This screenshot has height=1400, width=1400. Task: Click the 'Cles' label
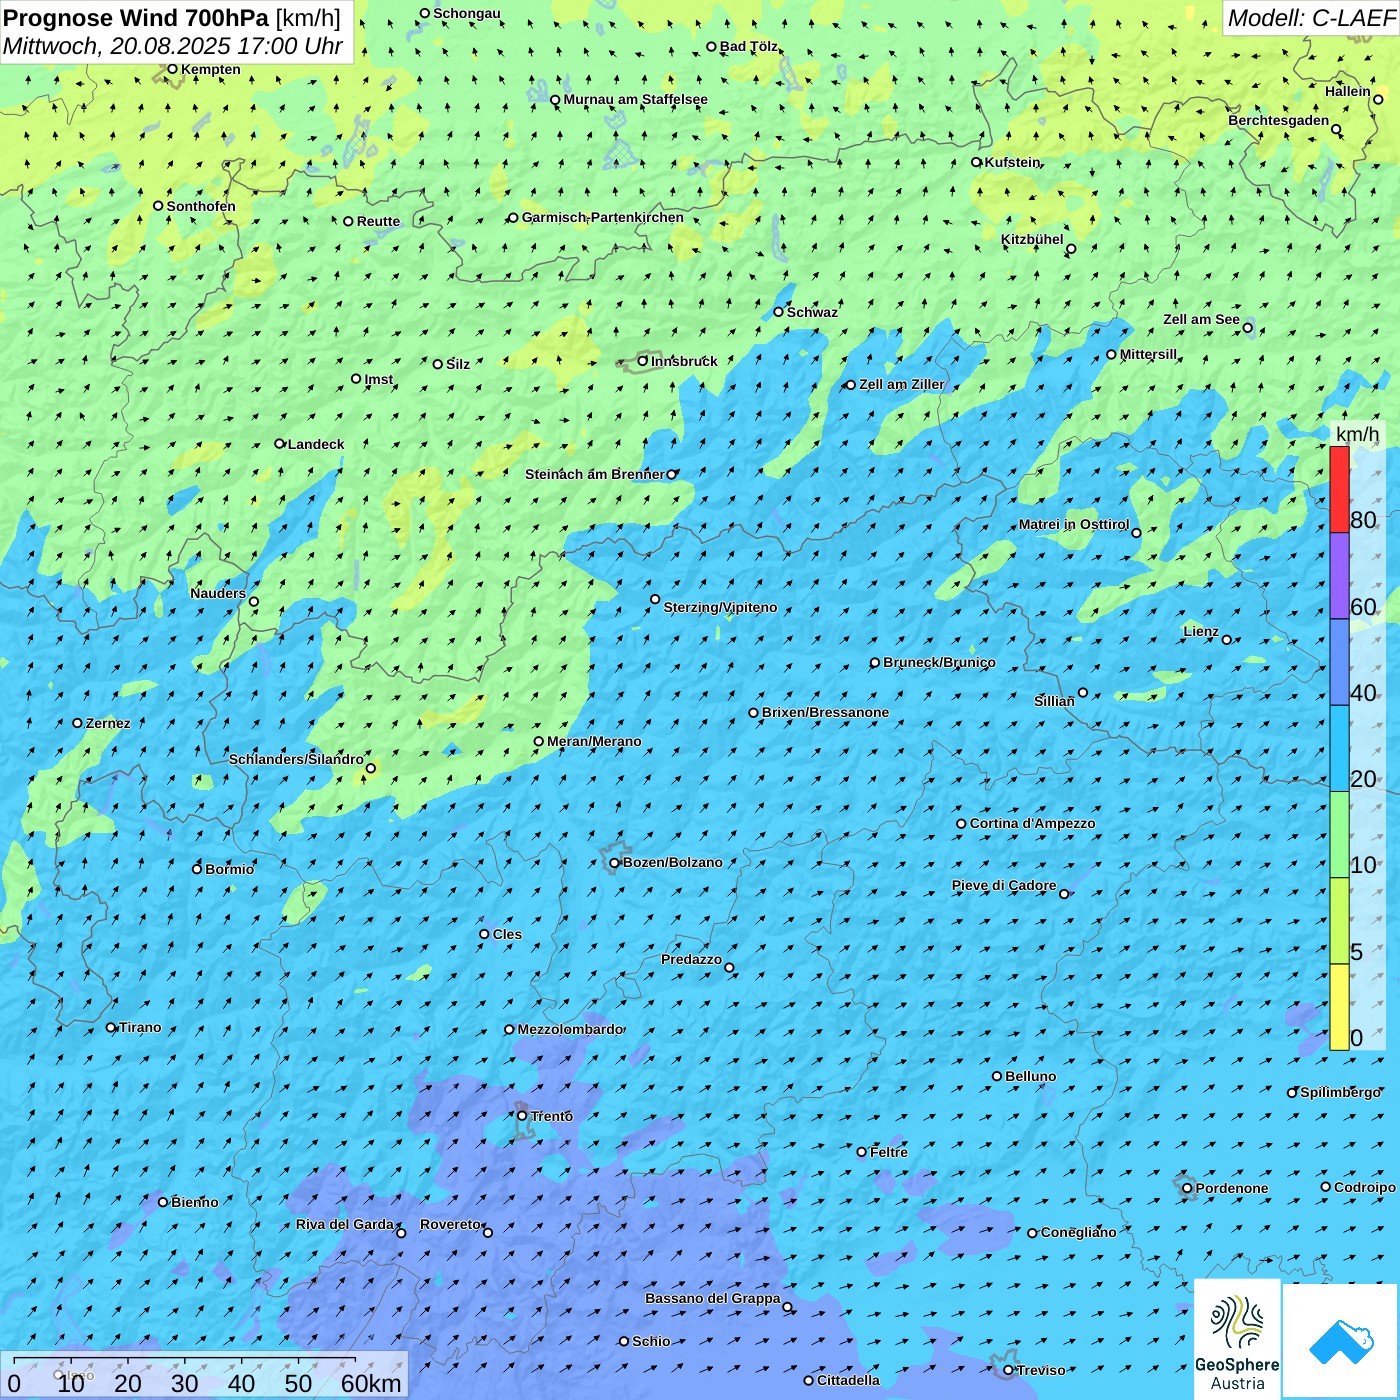[x=507, y=934]
